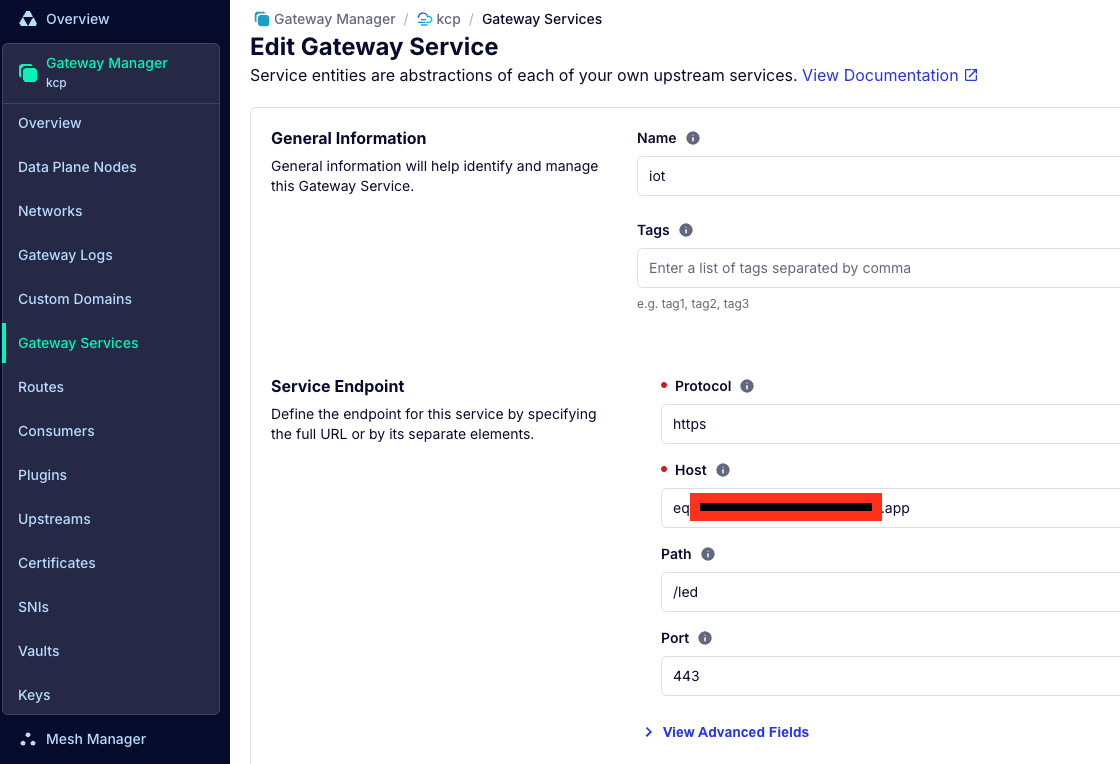Click the info icon next to Tags
Screen dimensions: 1120x764
686,230
